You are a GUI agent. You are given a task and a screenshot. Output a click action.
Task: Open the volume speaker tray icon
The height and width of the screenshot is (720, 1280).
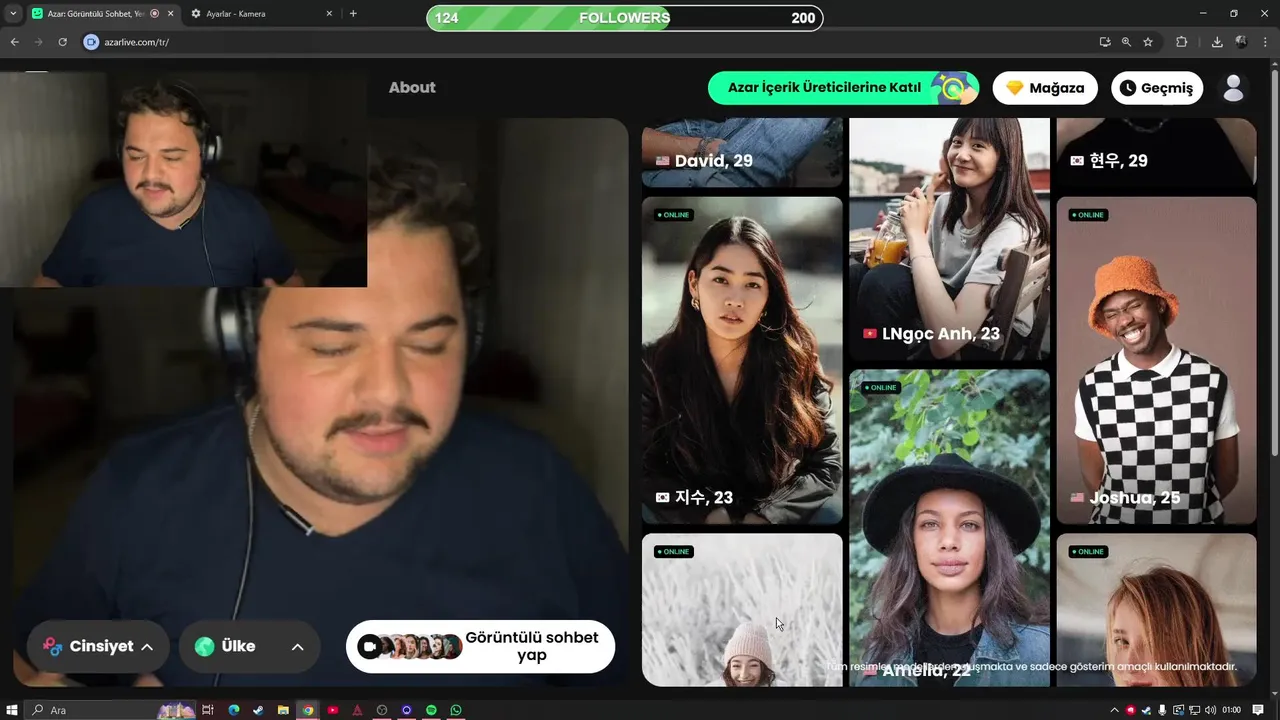pos(1210,710)
